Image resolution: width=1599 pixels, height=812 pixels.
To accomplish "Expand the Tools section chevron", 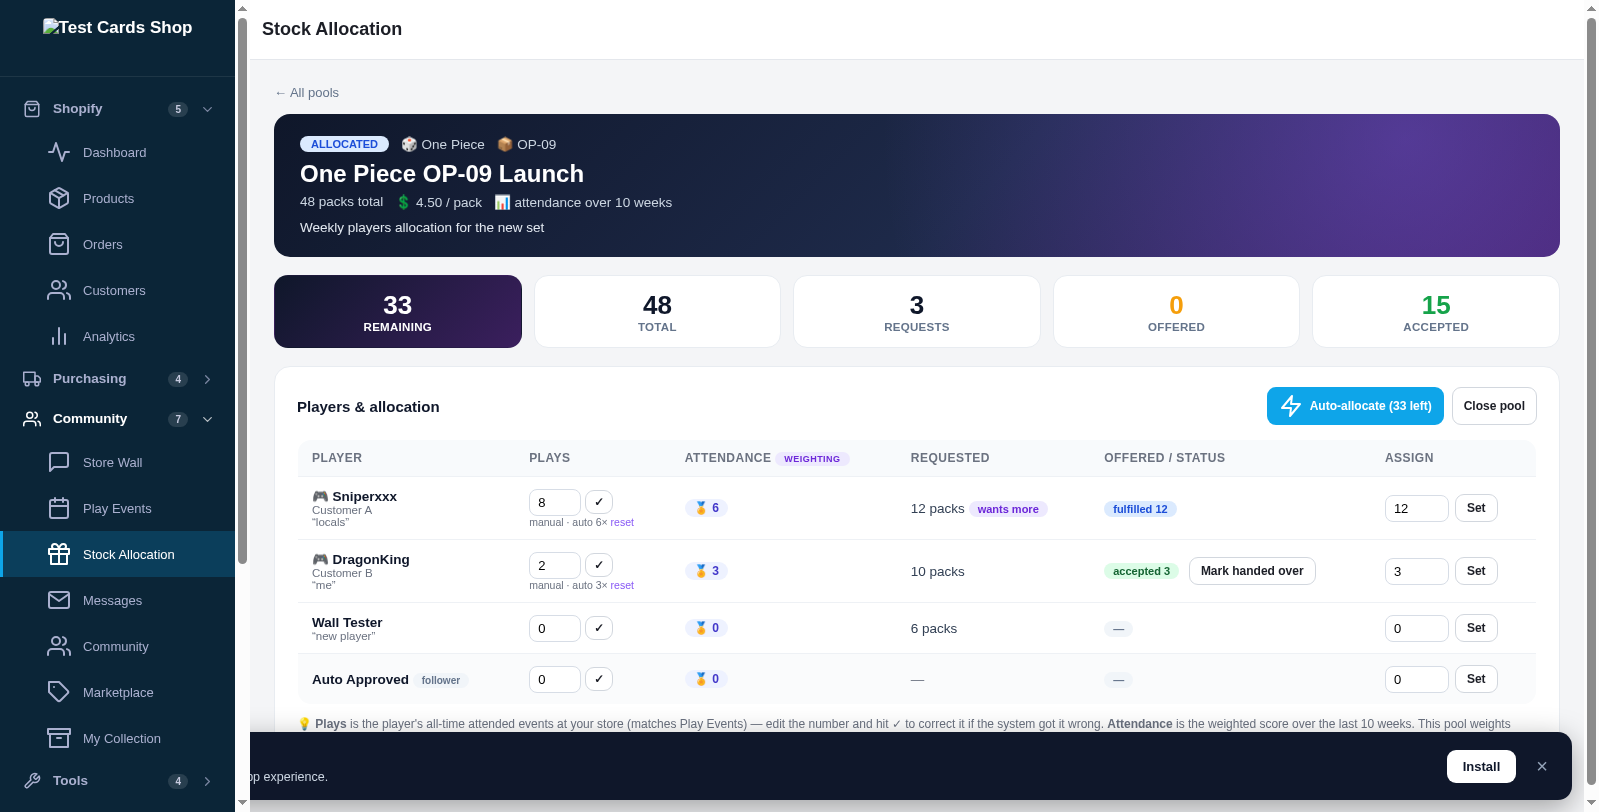I will coord(207,781).
